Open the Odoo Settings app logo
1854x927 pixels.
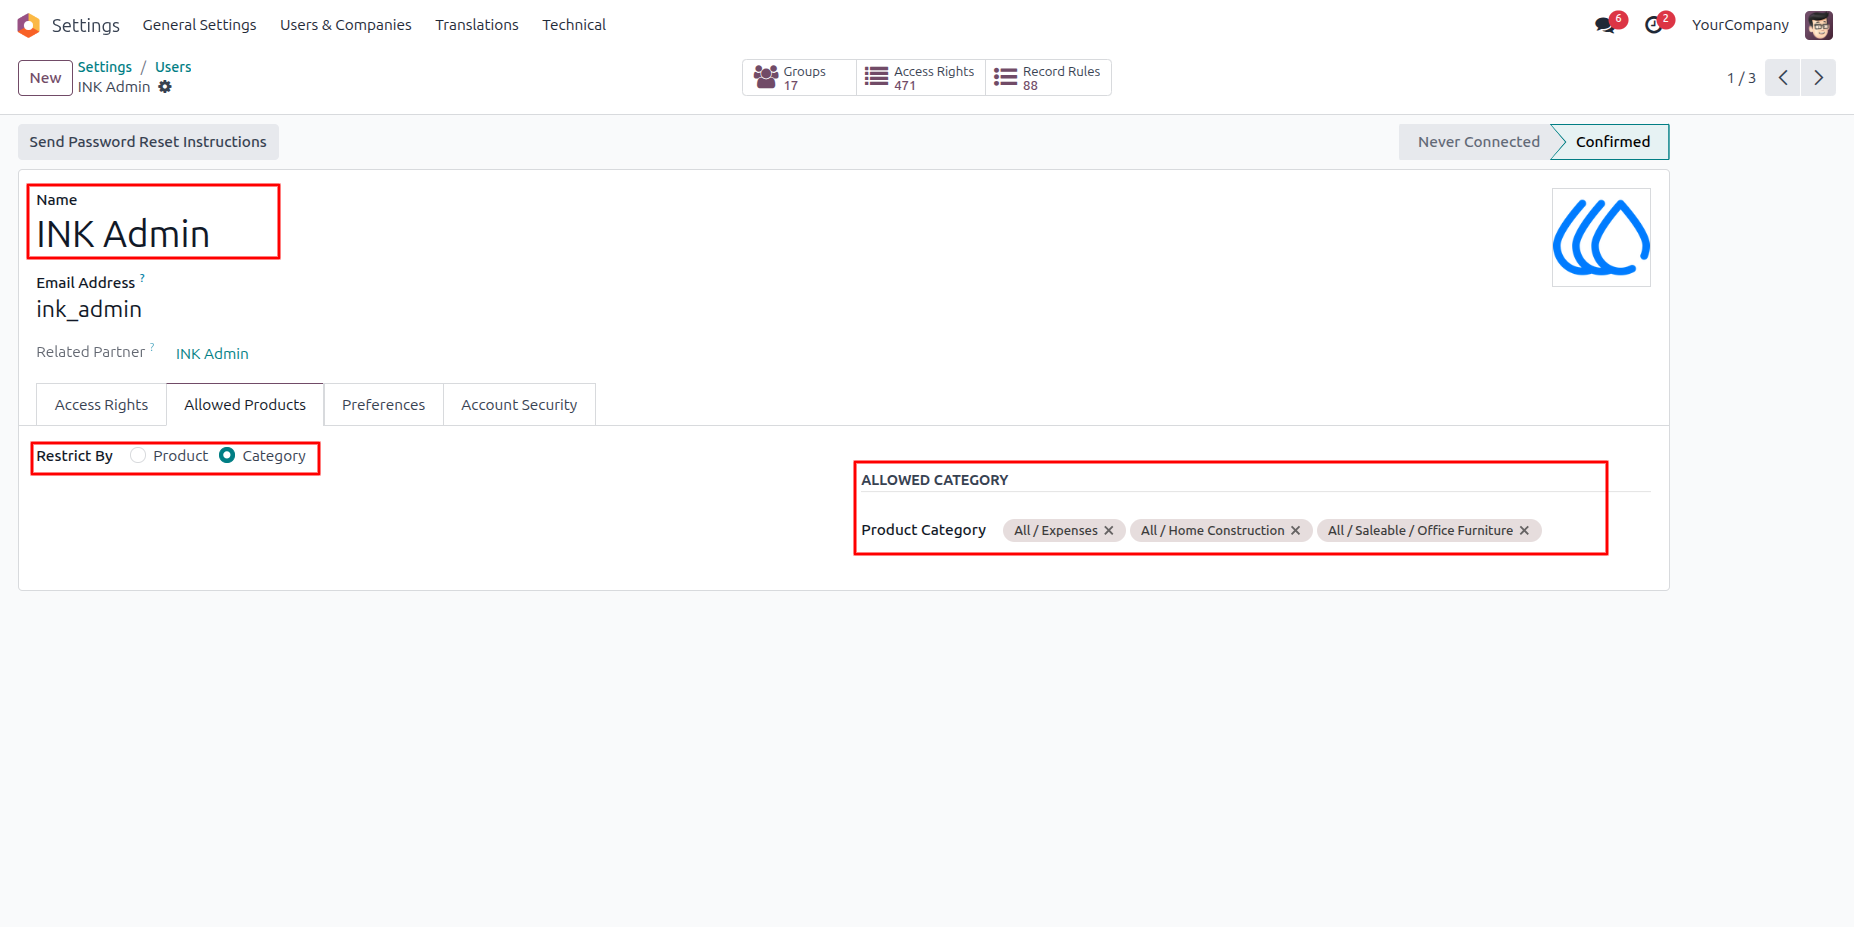point(28,25)
